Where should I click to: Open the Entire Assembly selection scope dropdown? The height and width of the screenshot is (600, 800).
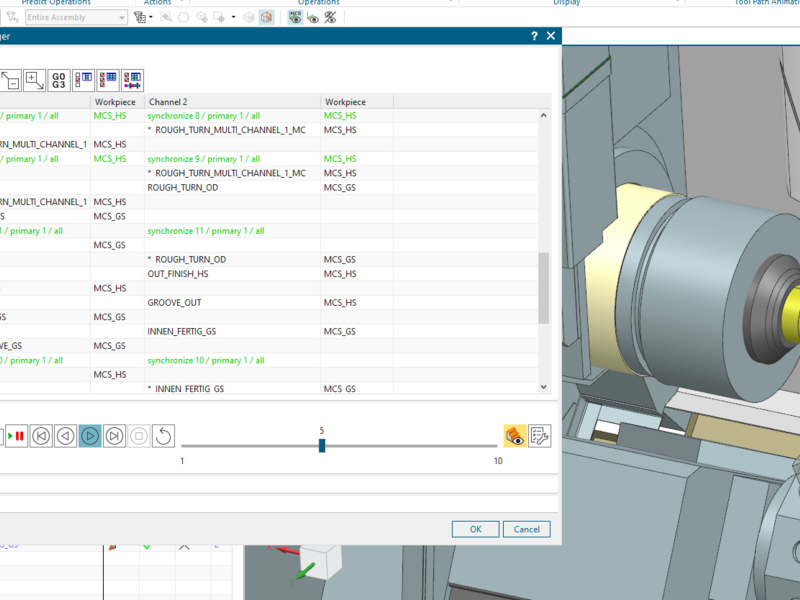click(76, 17)
